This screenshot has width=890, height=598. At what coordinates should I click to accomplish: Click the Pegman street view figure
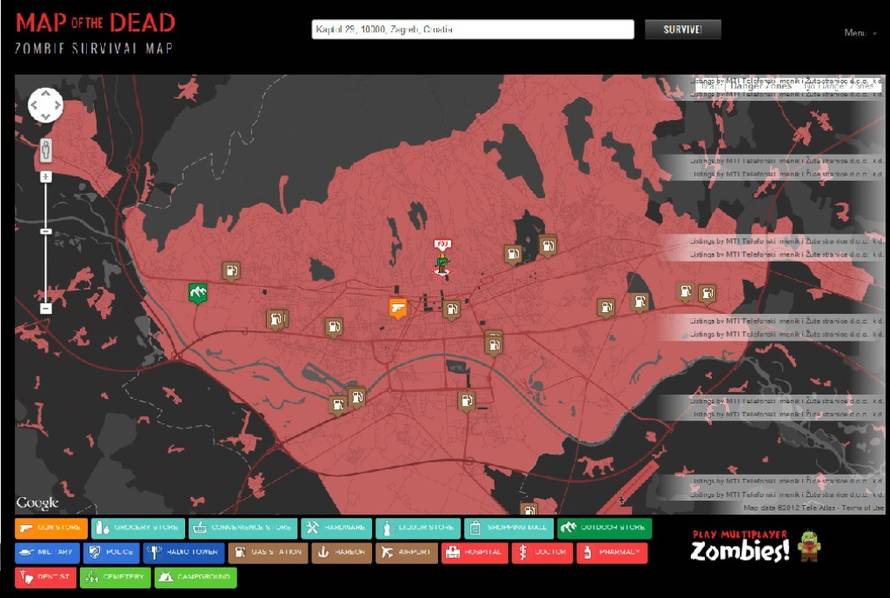click(44, 148)
